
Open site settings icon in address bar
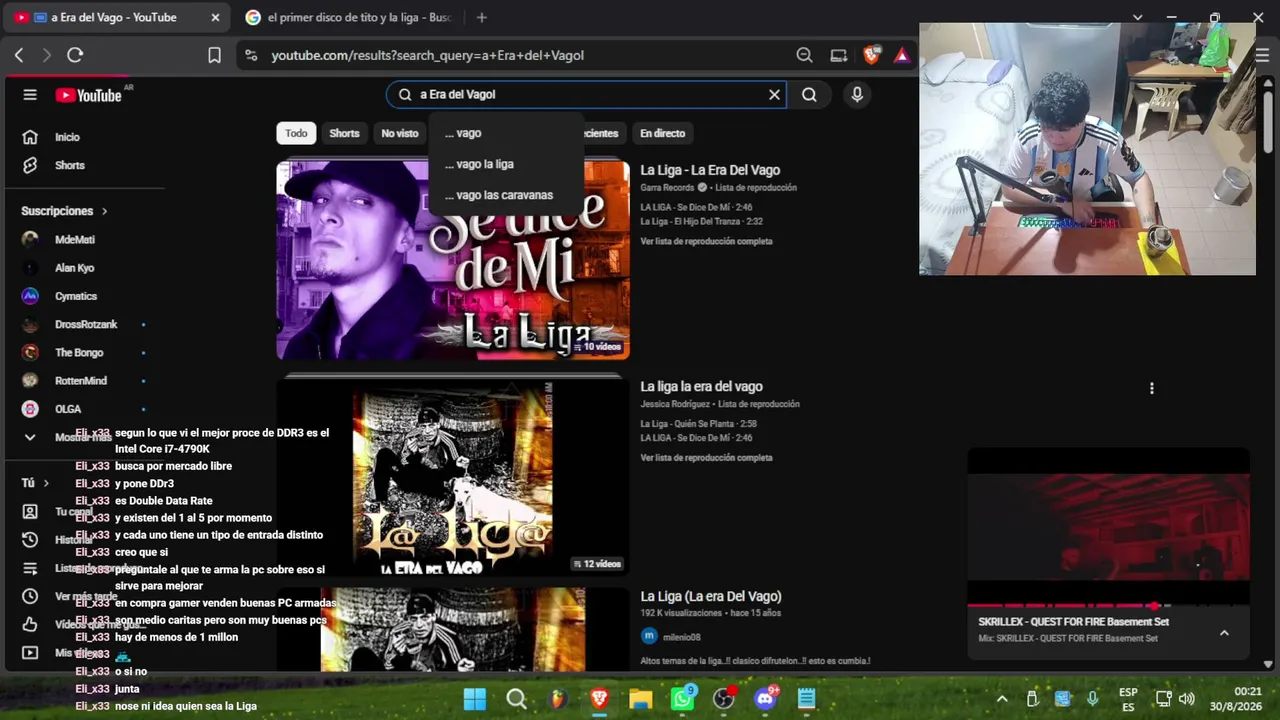point(251,55)
